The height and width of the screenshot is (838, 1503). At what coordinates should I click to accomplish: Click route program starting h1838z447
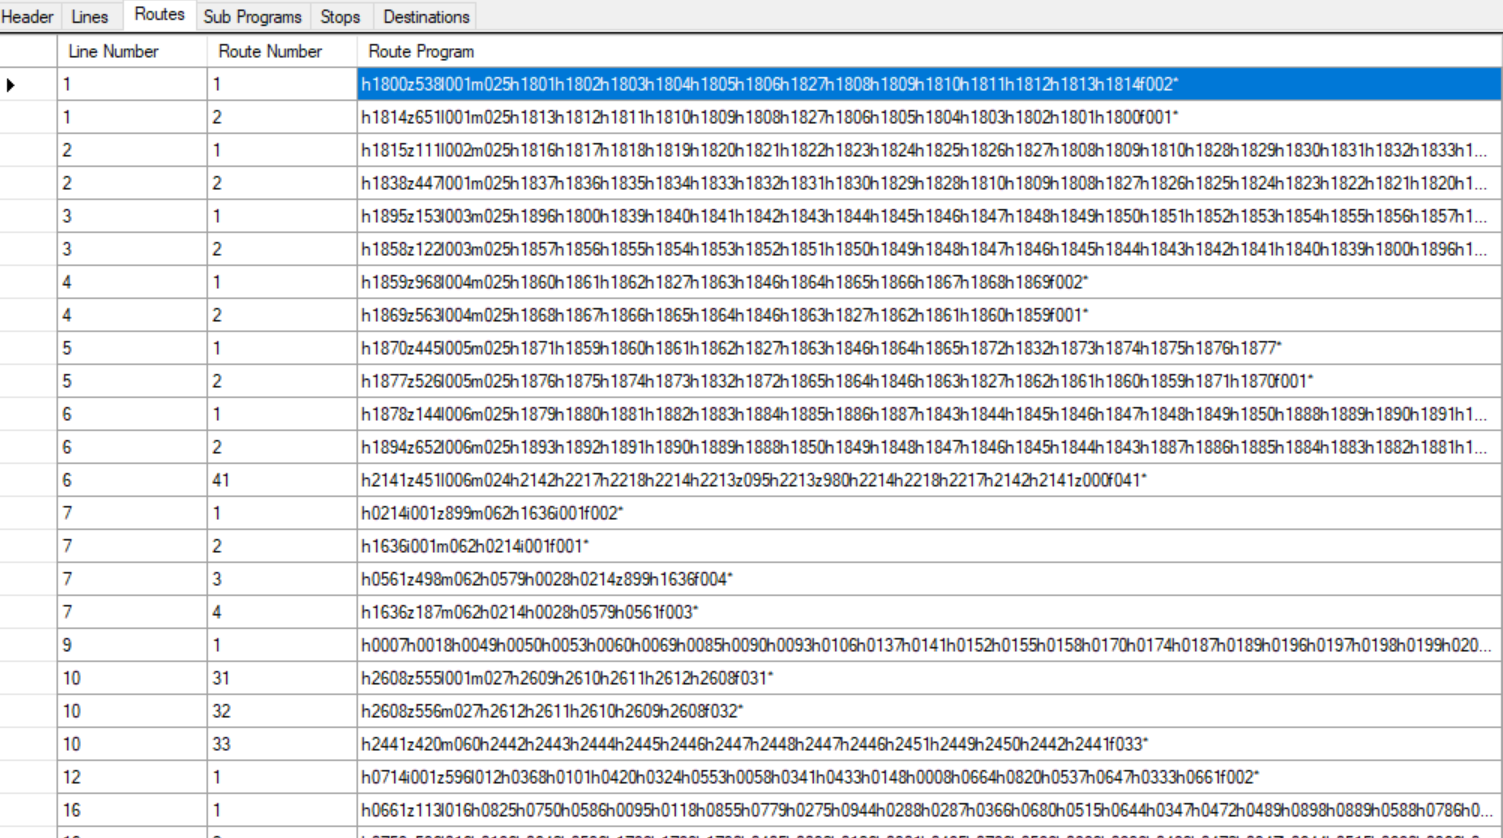click(930, 183)
